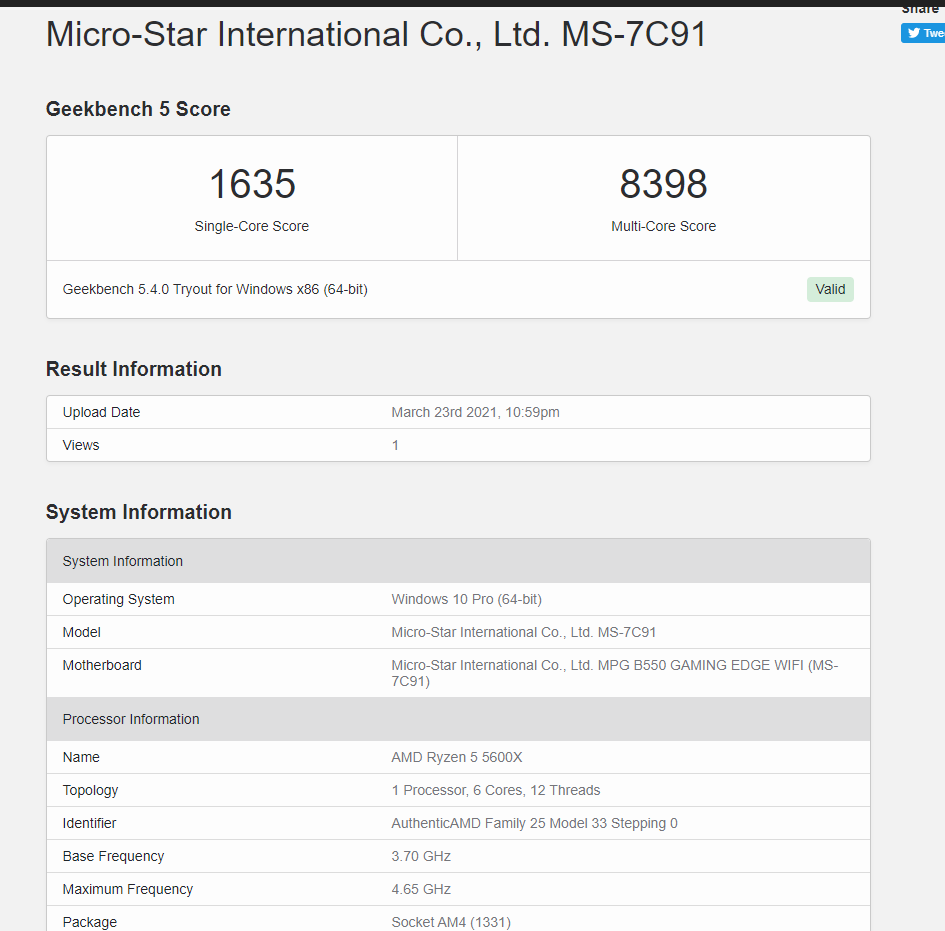Click the Processor Information table header
Image resolution: width=945 pixels, height=931 pixels.
point(131,719)
